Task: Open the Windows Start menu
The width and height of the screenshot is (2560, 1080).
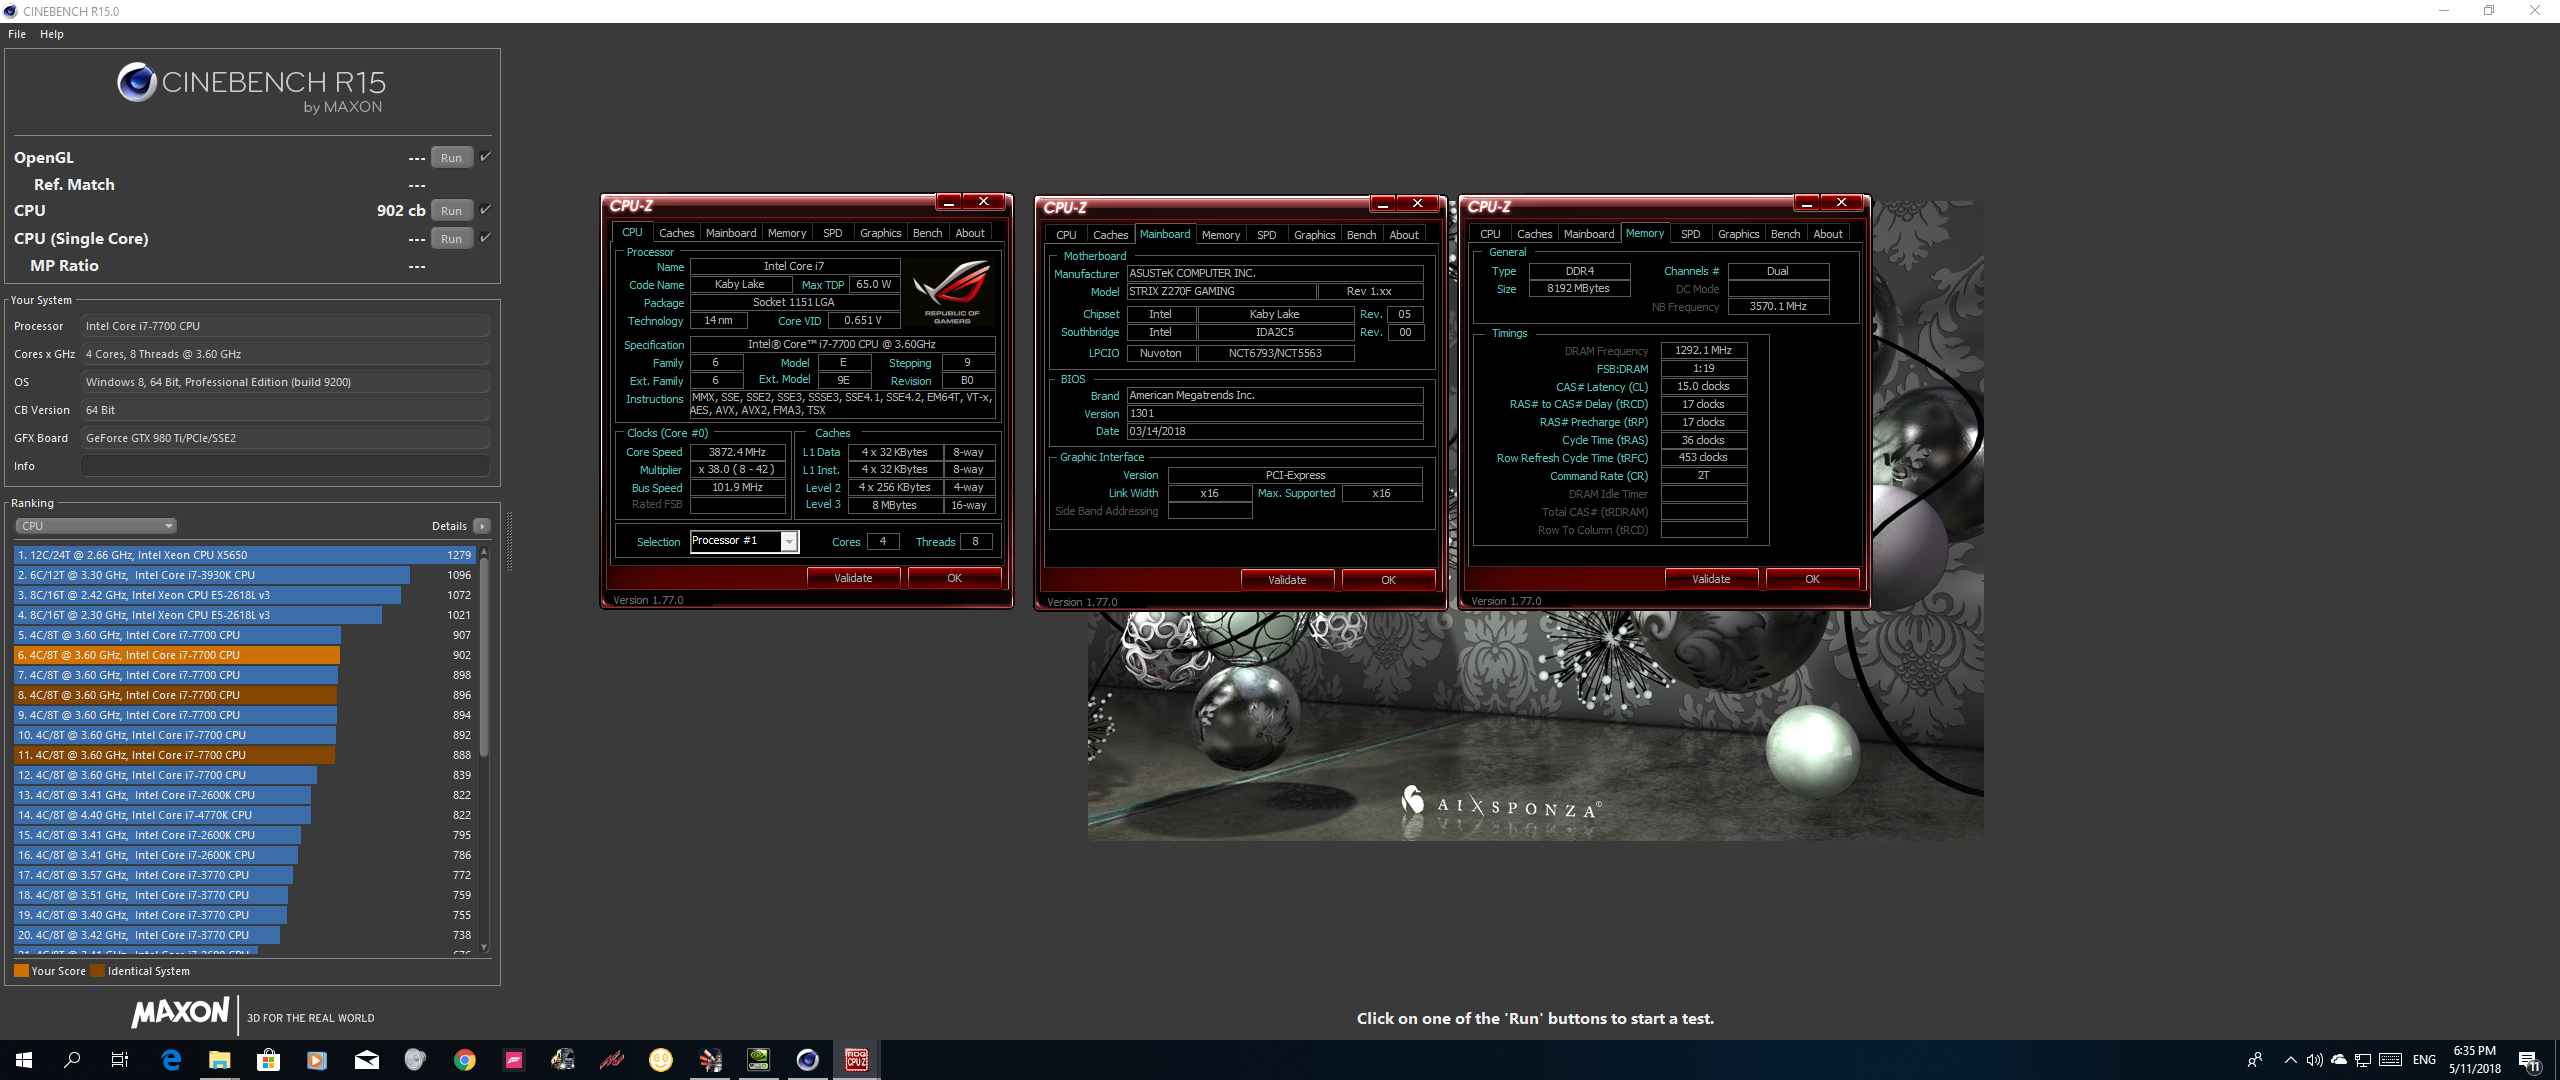Action: point(24,1060)
